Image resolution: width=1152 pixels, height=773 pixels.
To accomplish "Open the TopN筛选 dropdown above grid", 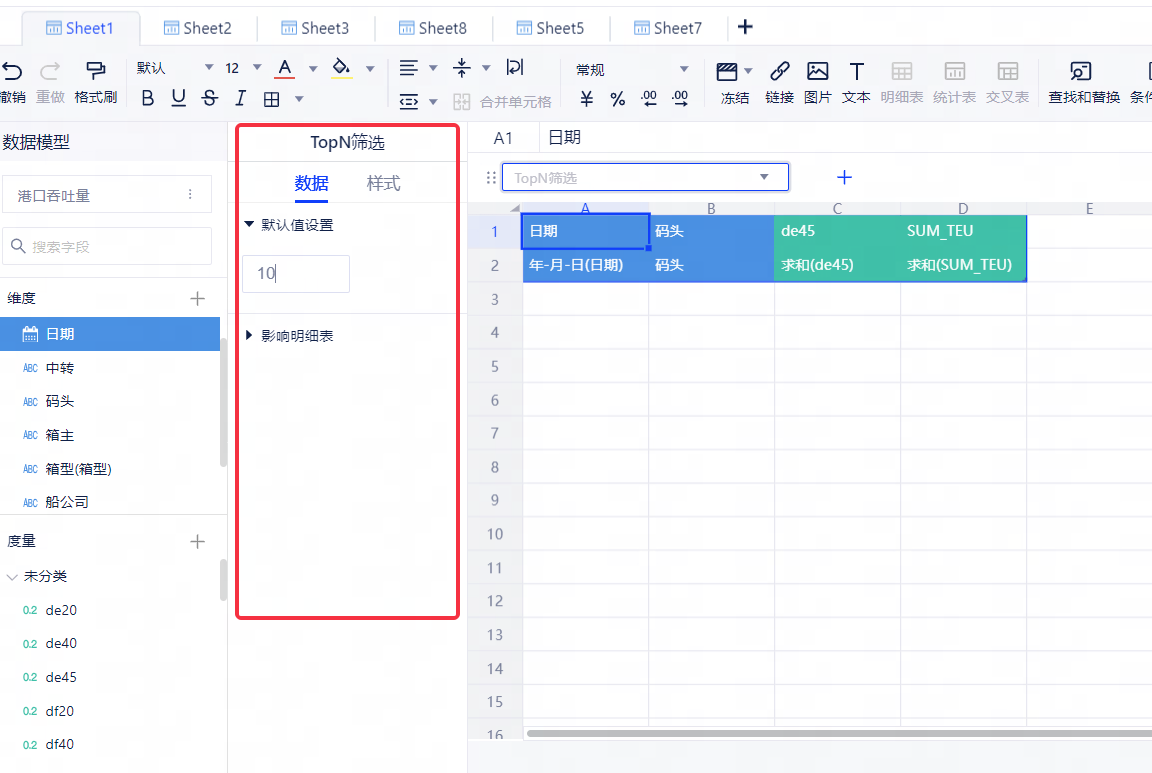I will (x=764, y=177).
